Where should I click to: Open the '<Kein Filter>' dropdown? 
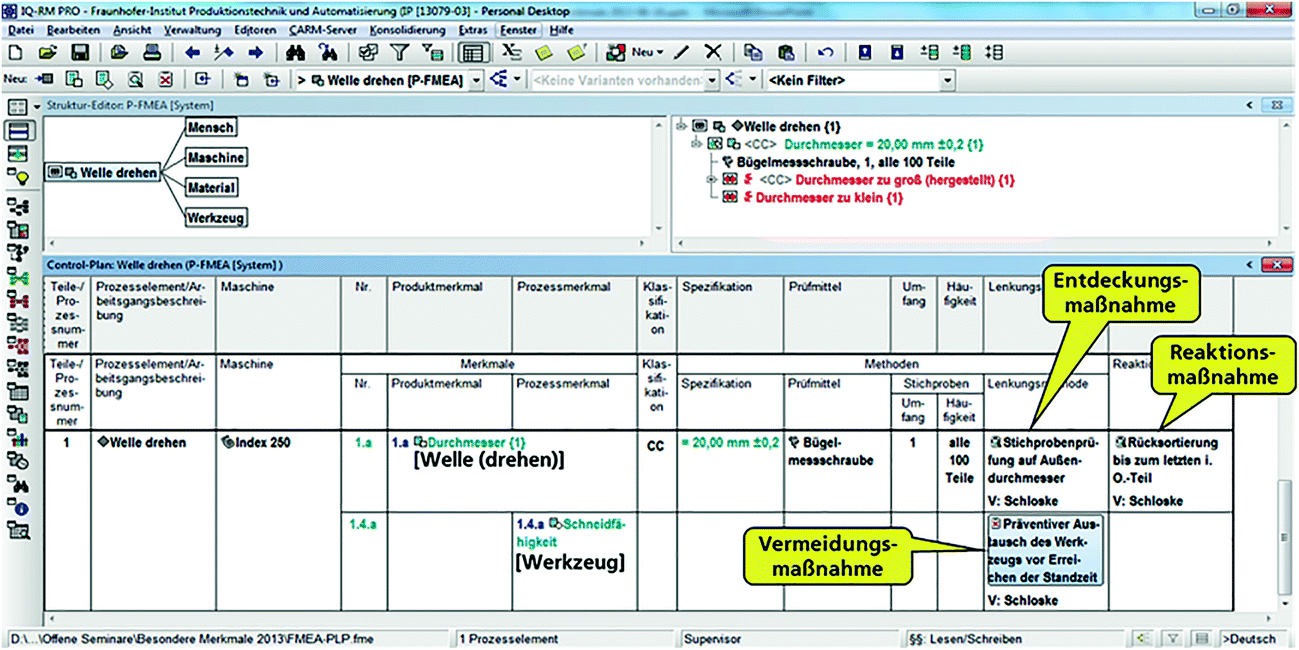tap(946, 80)
